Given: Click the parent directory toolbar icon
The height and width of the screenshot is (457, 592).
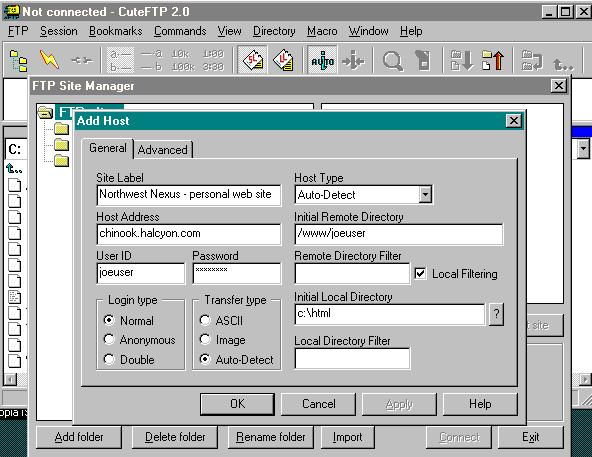Looking at the screenshot, I should coord(563,64).
